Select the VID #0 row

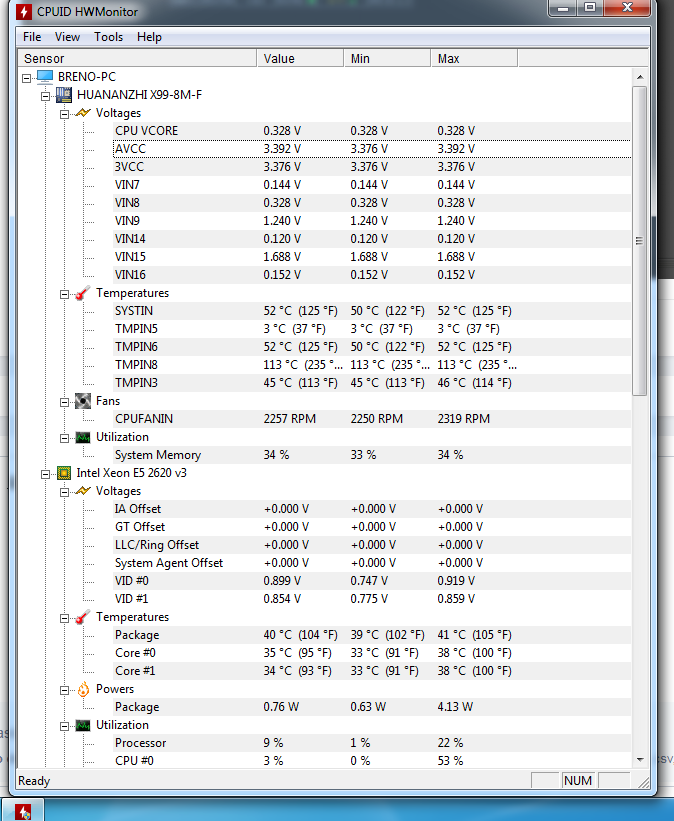tap(372, 581)
